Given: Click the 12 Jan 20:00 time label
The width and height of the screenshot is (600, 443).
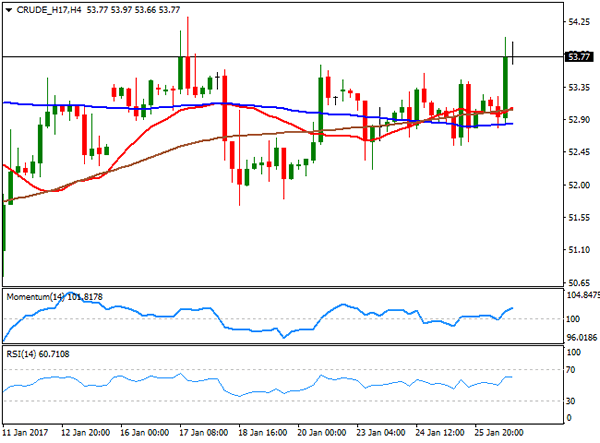Looking at the screenshot, I should (x=86, y=433).
